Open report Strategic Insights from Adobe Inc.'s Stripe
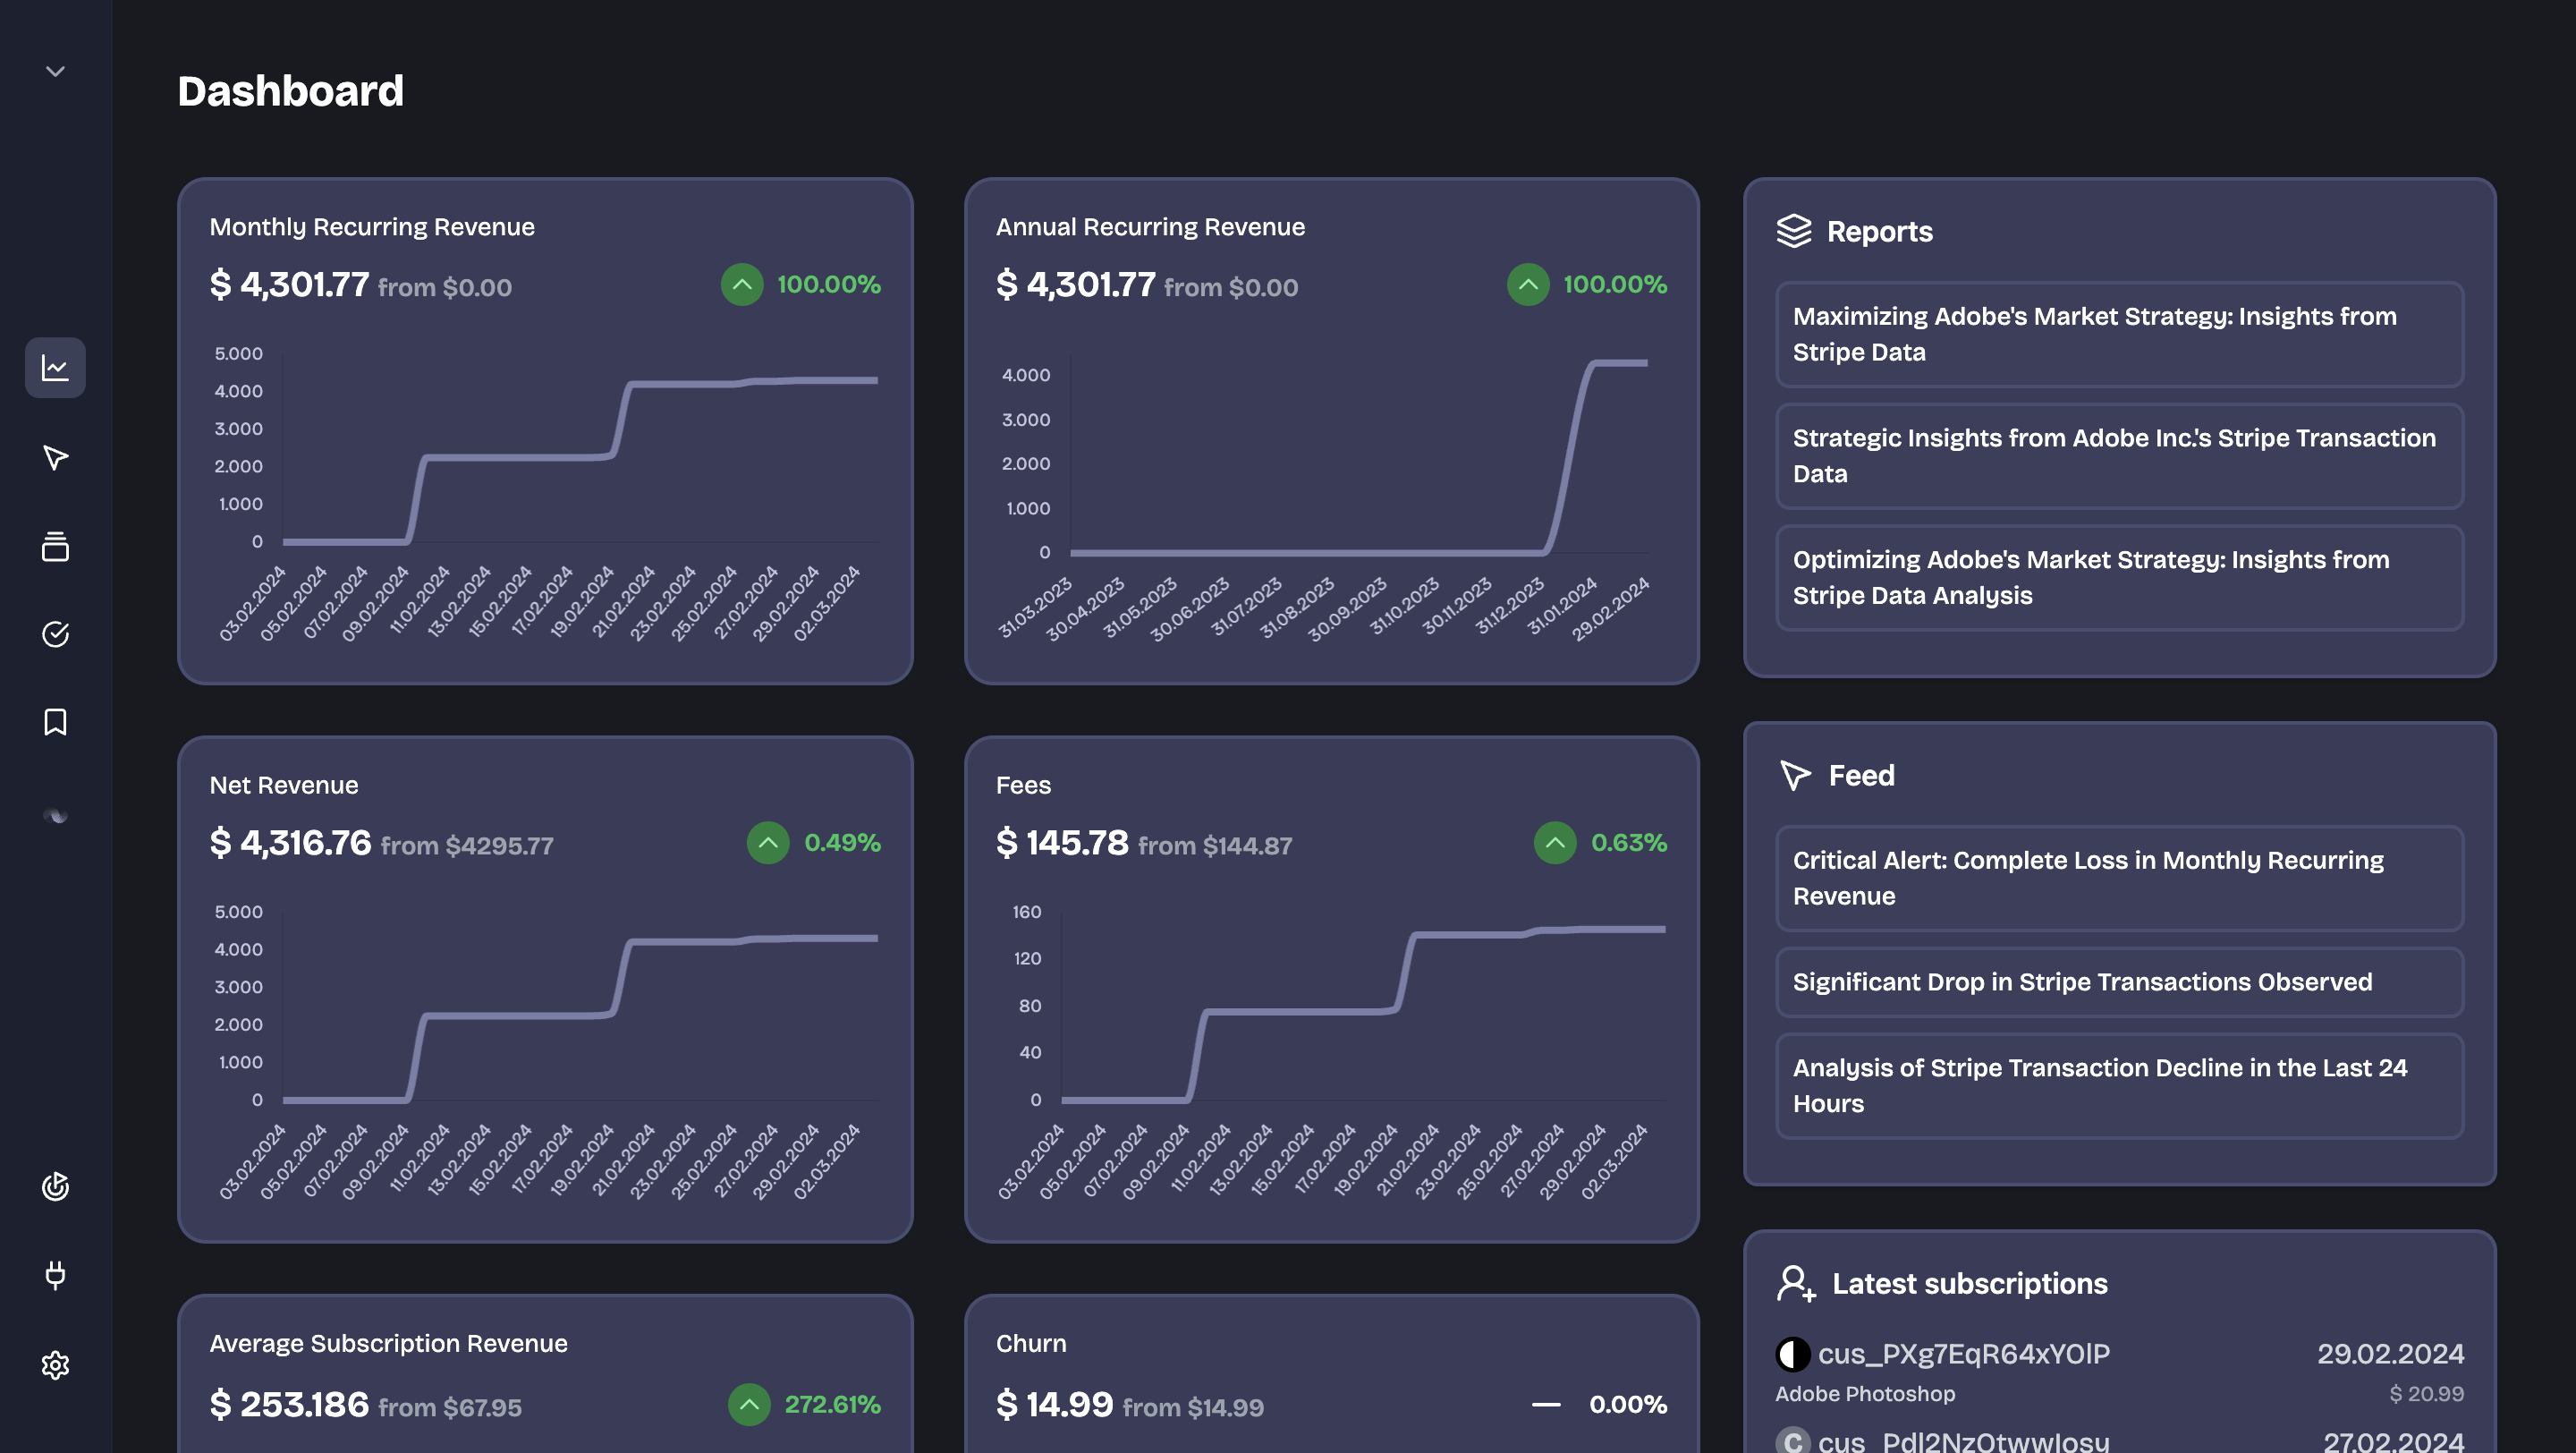 click(x=2119, y=456)
